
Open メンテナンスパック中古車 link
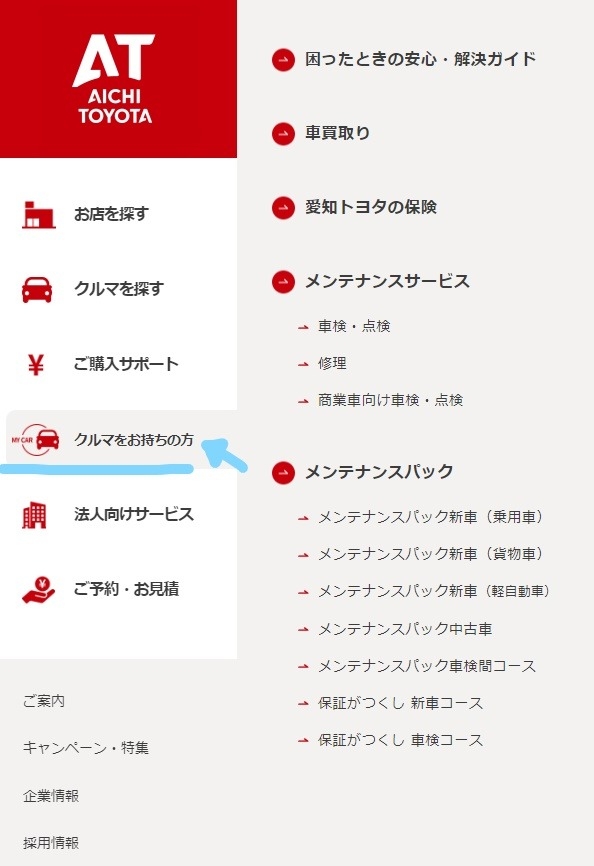tap(405, 629)
